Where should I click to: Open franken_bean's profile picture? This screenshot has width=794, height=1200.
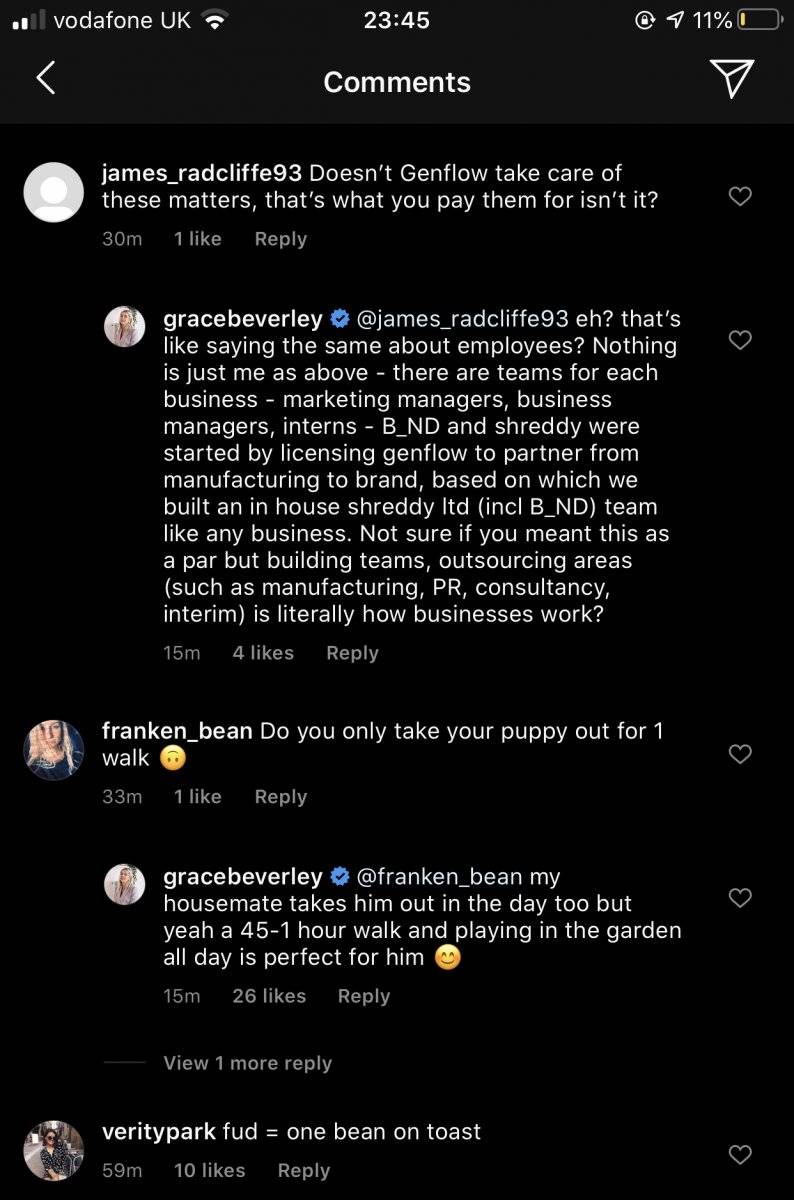click(x=53, y=750)
